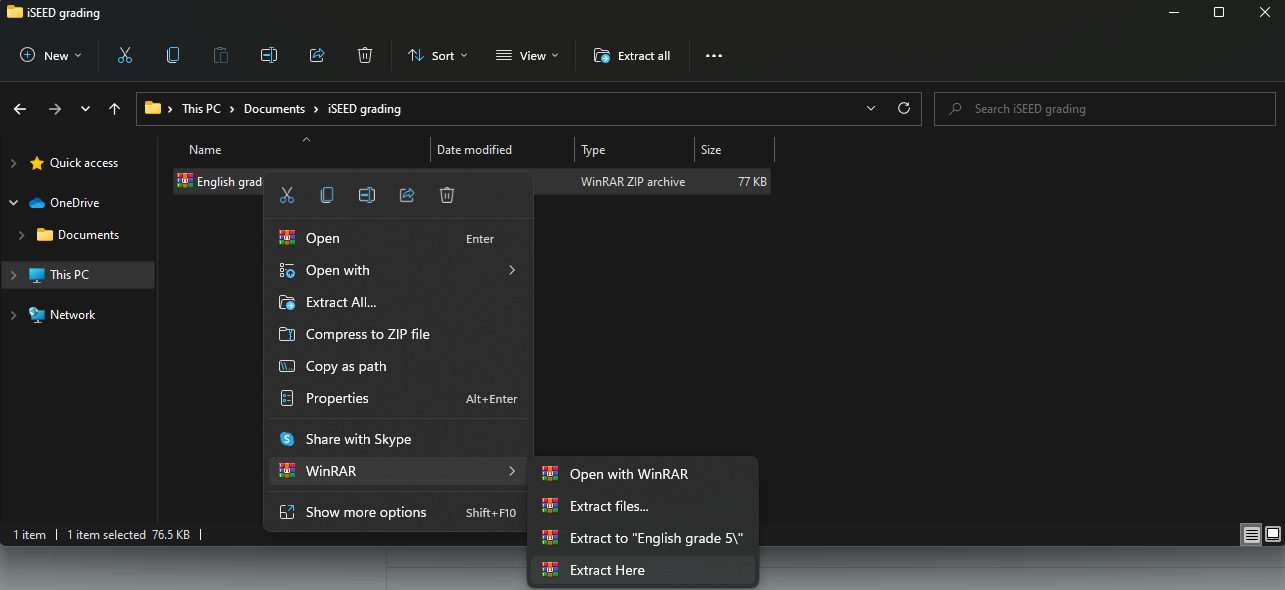Click the Copy icon in top toolbar
The height and width of the screenshot is (590, 1285).
[173, 56]
